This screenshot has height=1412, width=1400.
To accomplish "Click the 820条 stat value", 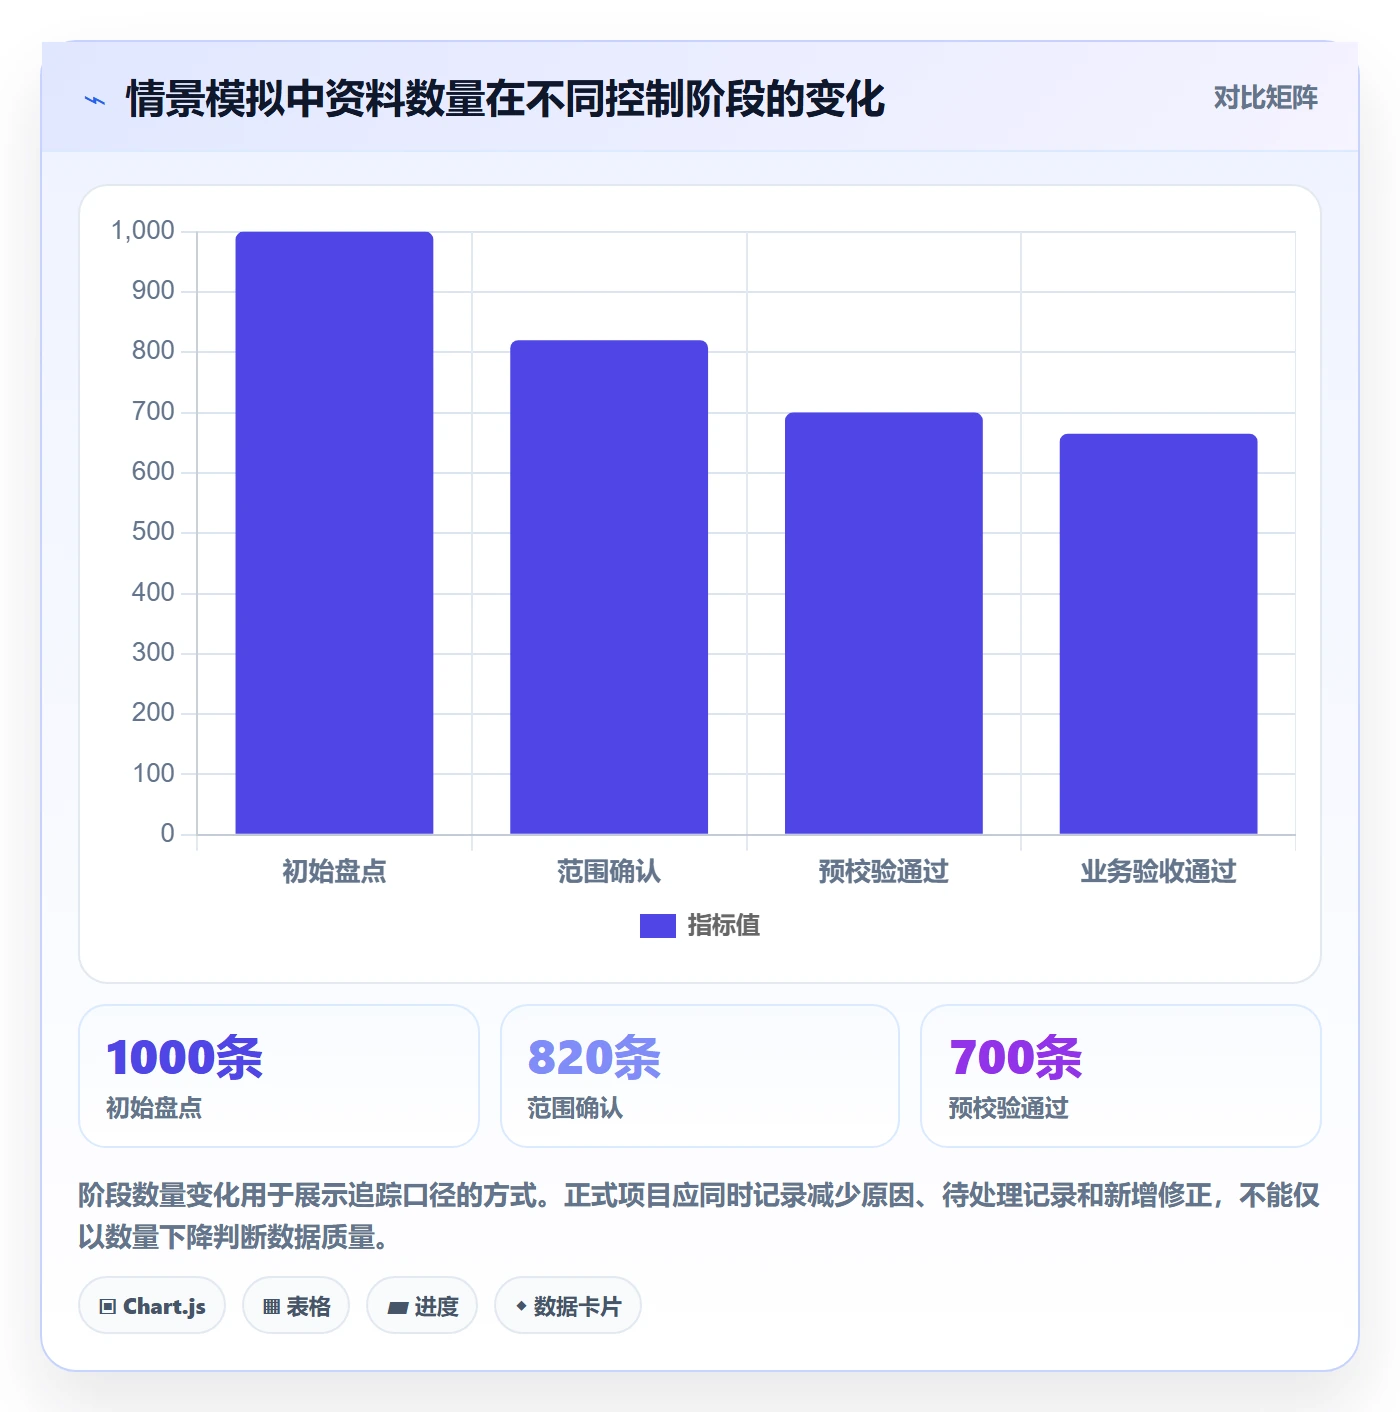I will (x=594, y=1058).
